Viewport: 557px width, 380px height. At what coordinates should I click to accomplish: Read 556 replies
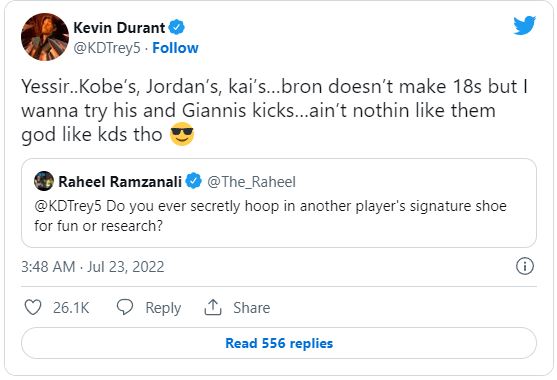[279, 343]
